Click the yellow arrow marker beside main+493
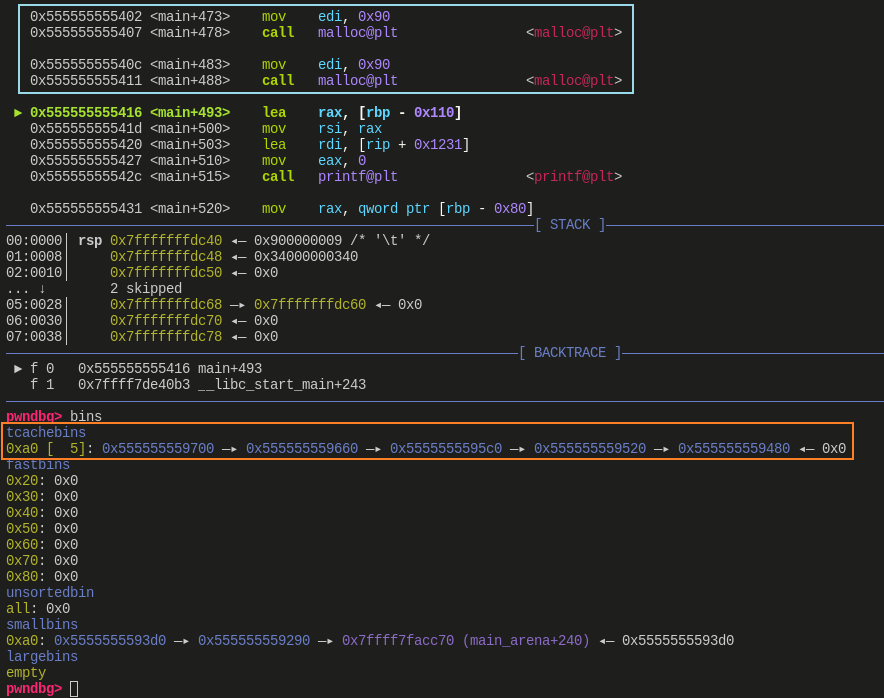 [17, 112]
